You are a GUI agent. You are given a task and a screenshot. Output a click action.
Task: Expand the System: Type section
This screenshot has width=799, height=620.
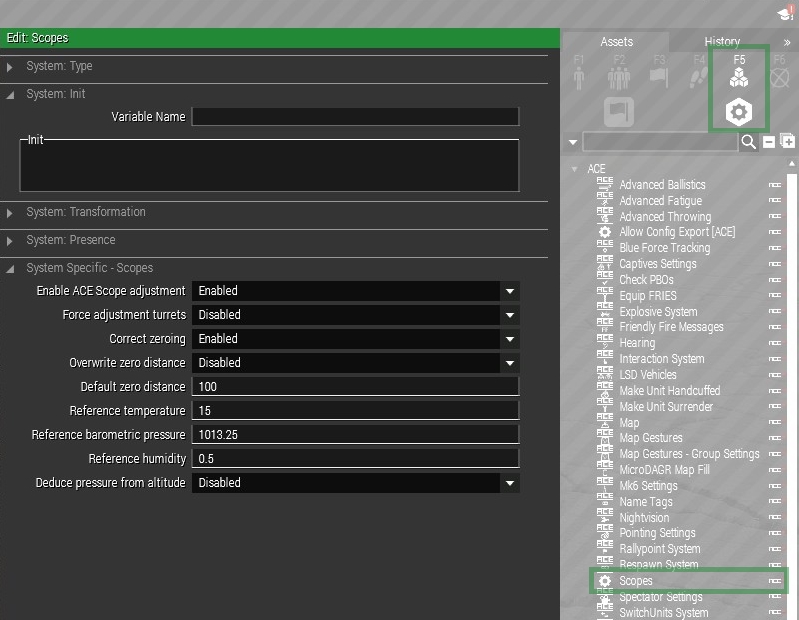[9, 67]
